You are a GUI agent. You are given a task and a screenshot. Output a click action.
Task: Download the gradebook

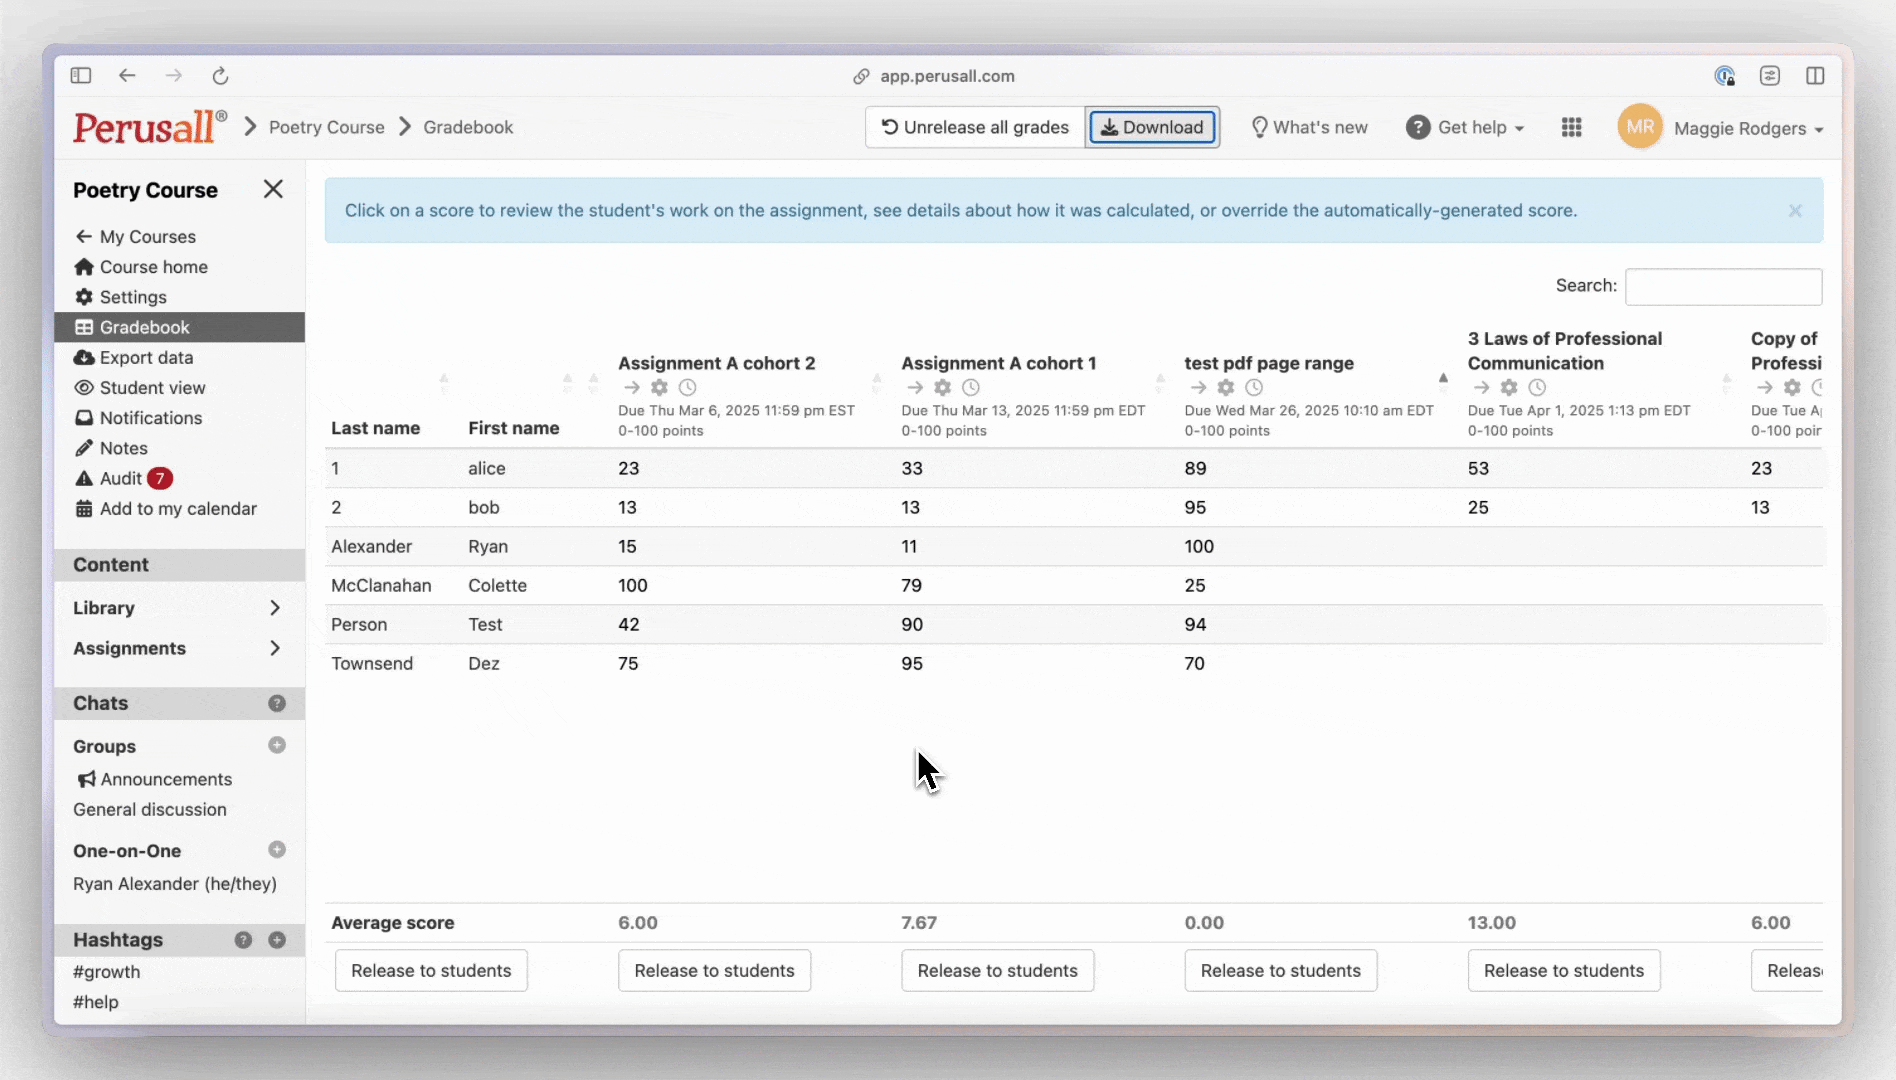[1152, 127]
